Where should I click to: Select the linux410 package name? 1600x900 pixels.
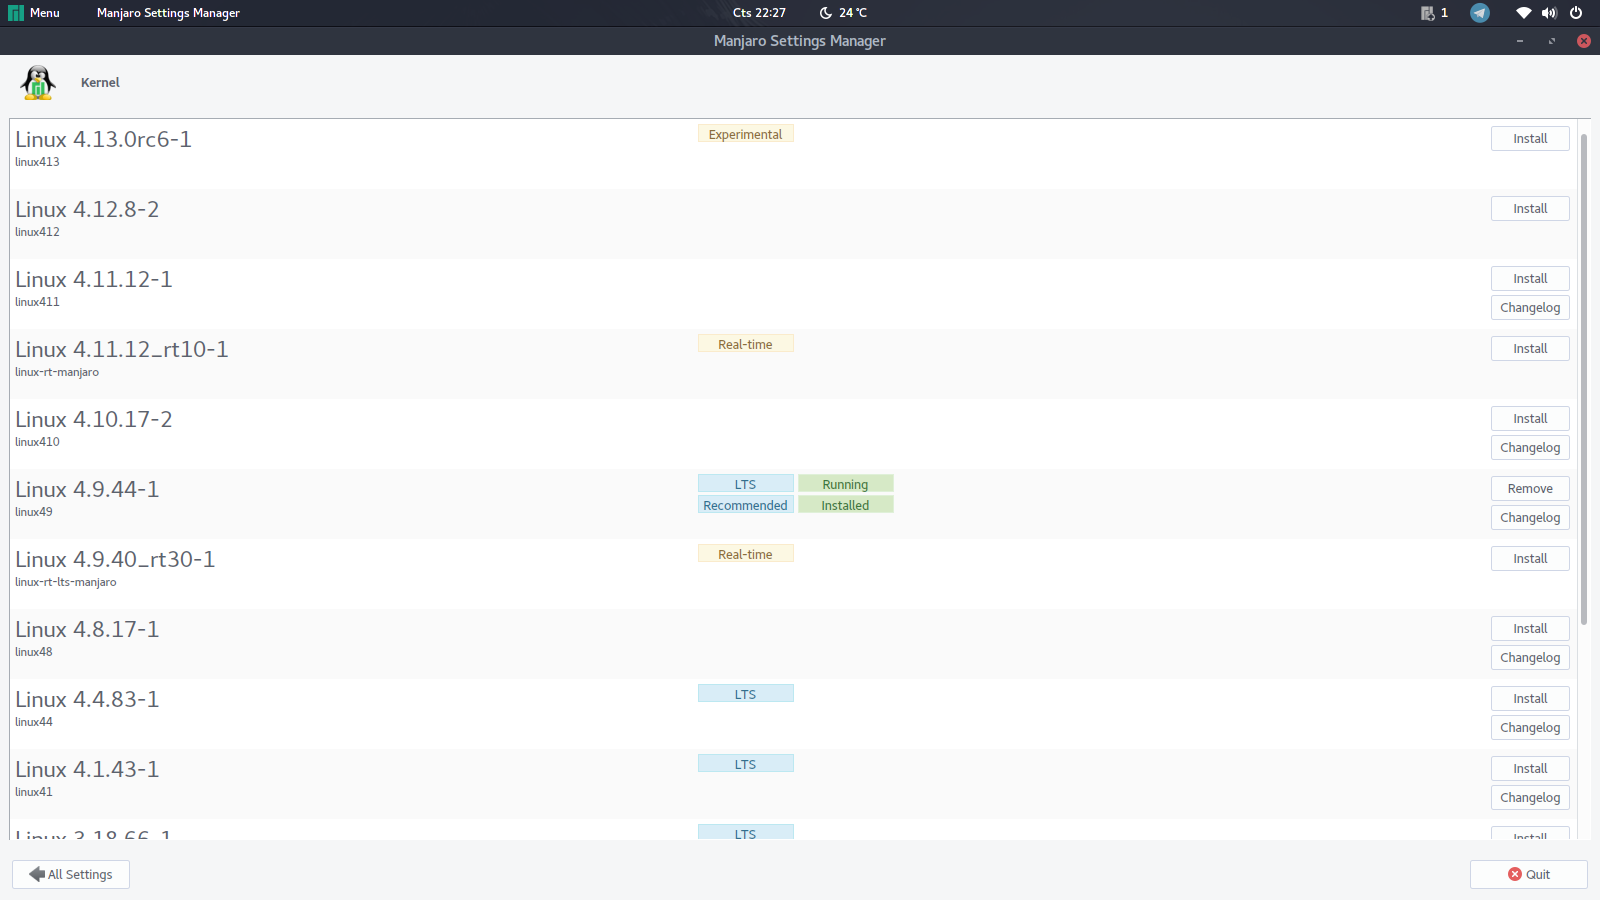[37, 442]
